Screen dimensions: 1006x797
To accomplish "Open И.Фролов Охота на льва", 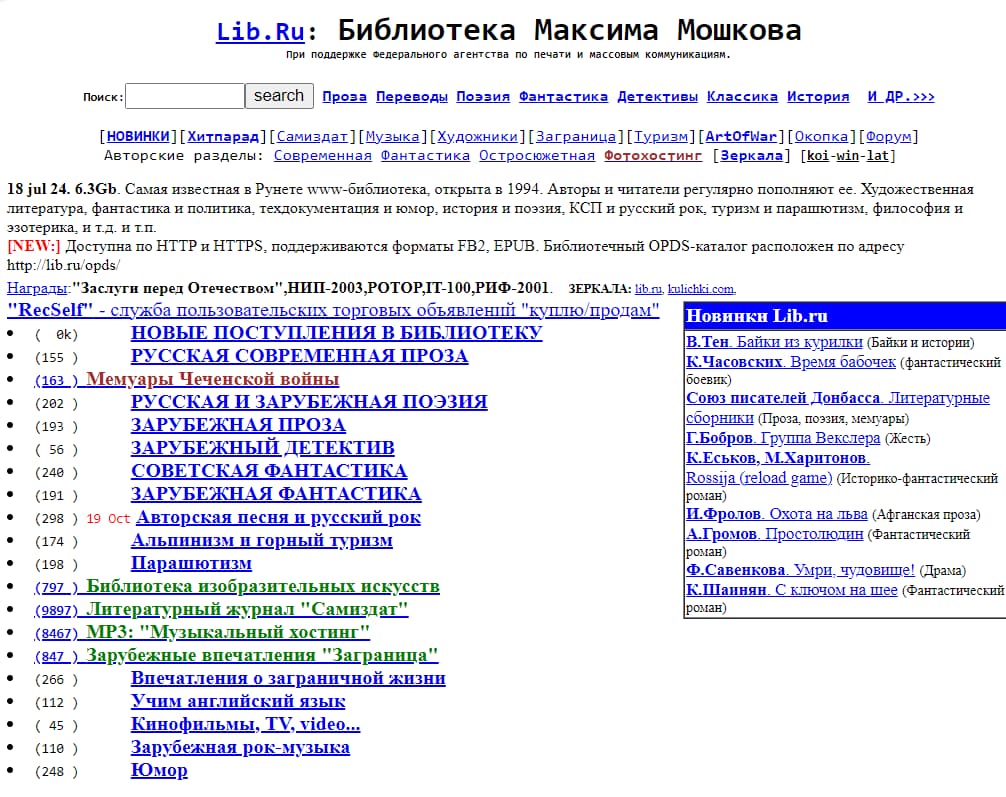I will click(x=777, y=514).
